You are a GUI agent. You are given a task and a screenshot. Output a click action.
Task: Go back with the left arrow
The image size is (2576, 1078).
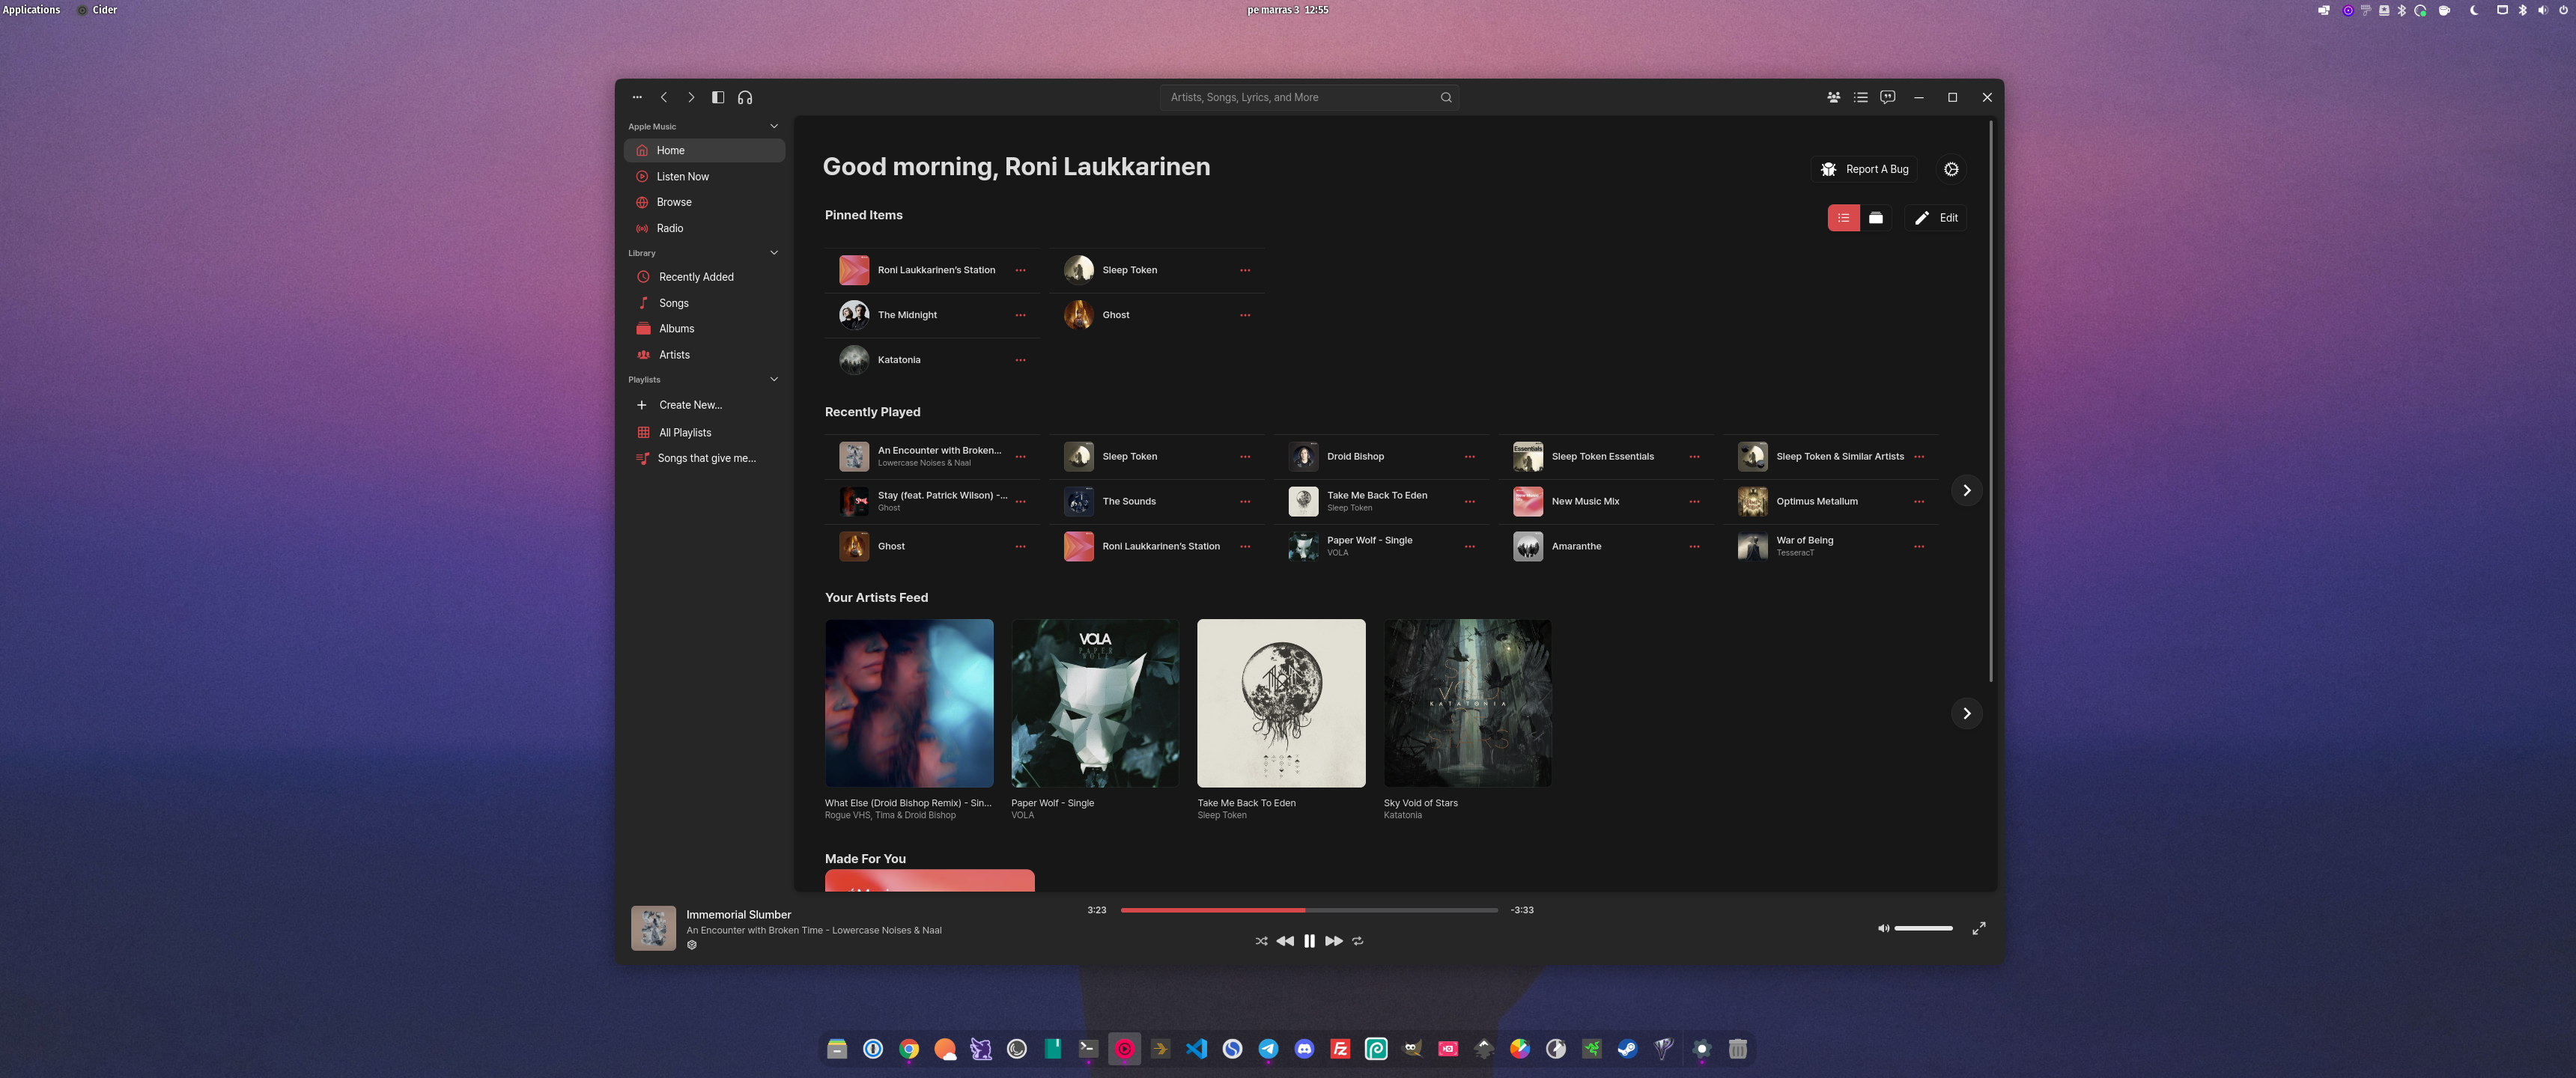[x=664, y=97]
